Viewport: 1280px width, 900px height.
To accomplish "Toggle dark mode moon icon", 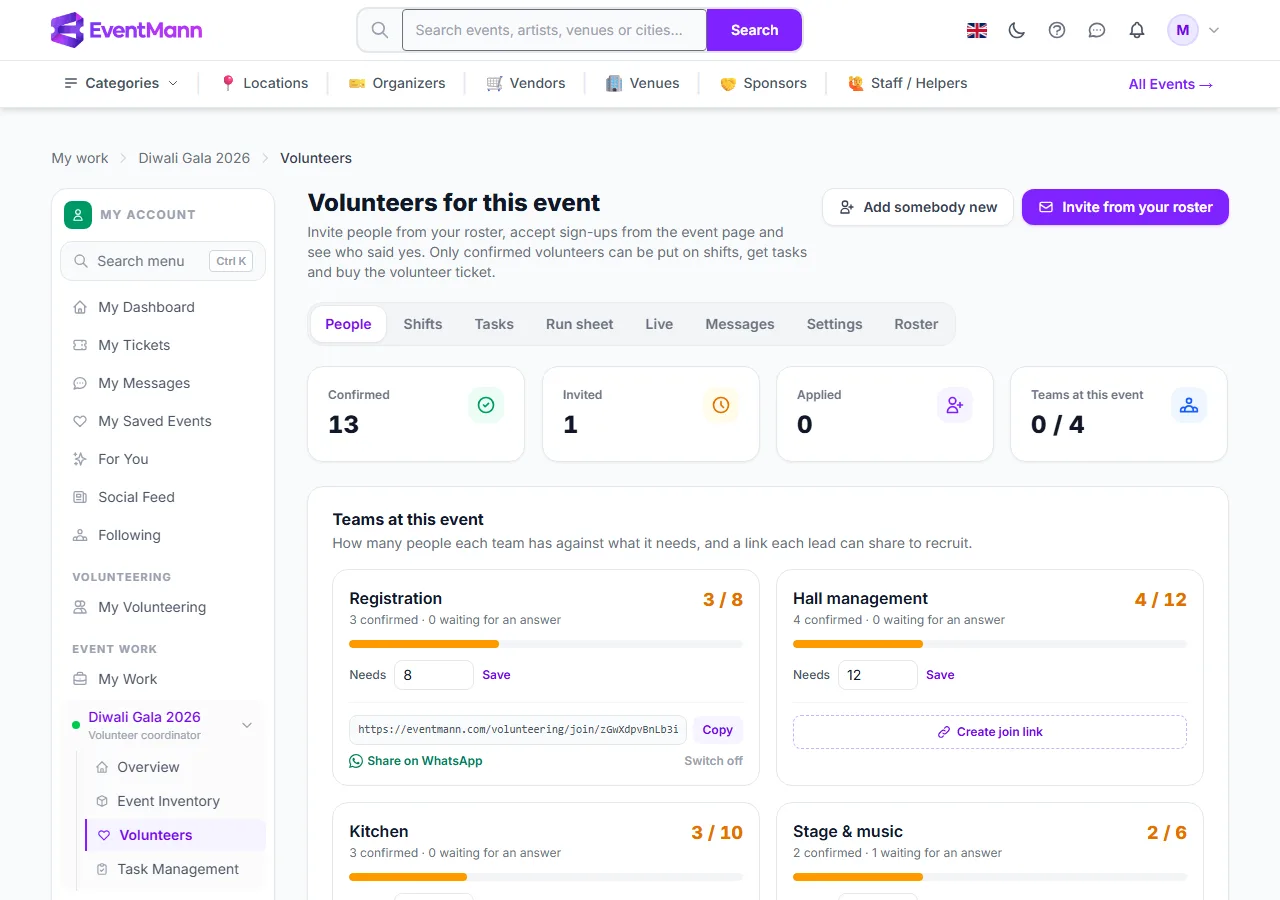I will pos(1017,30).
